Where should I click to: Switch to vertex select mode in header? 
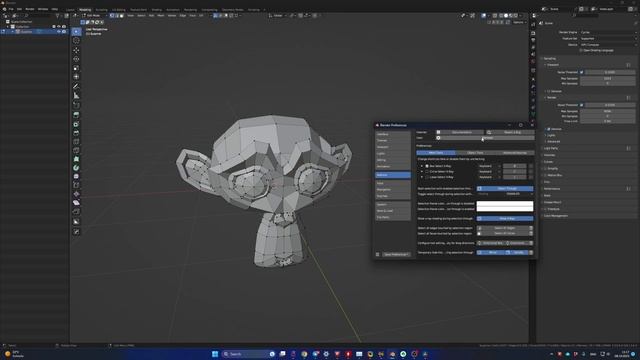pos(112,16)
